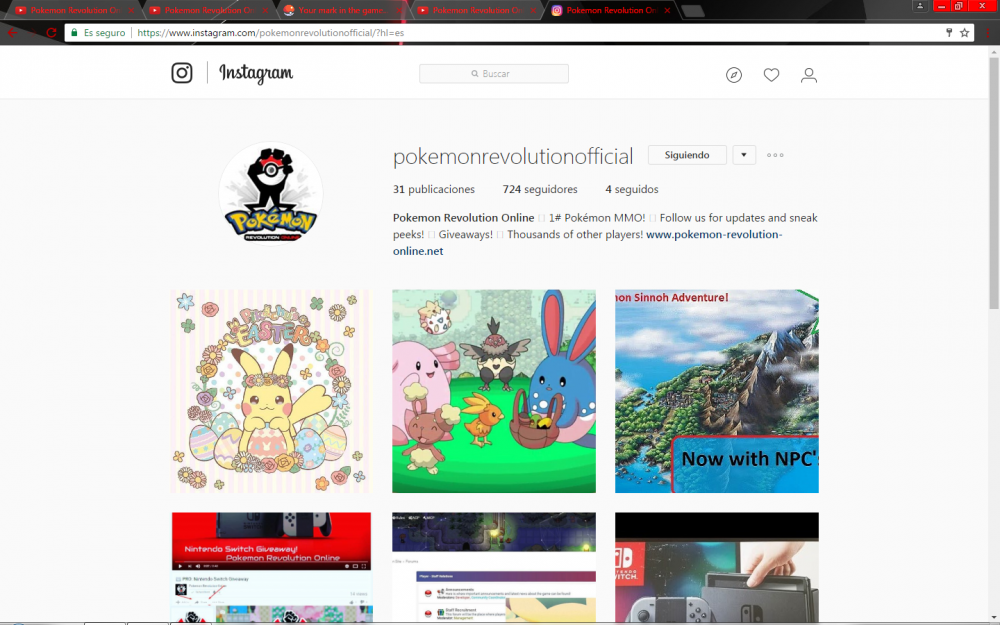Open the Sinnoh Adventure post thumbnail
Image resolution: width=1000 pixels, height=625 pixels.
coord(716,391)
